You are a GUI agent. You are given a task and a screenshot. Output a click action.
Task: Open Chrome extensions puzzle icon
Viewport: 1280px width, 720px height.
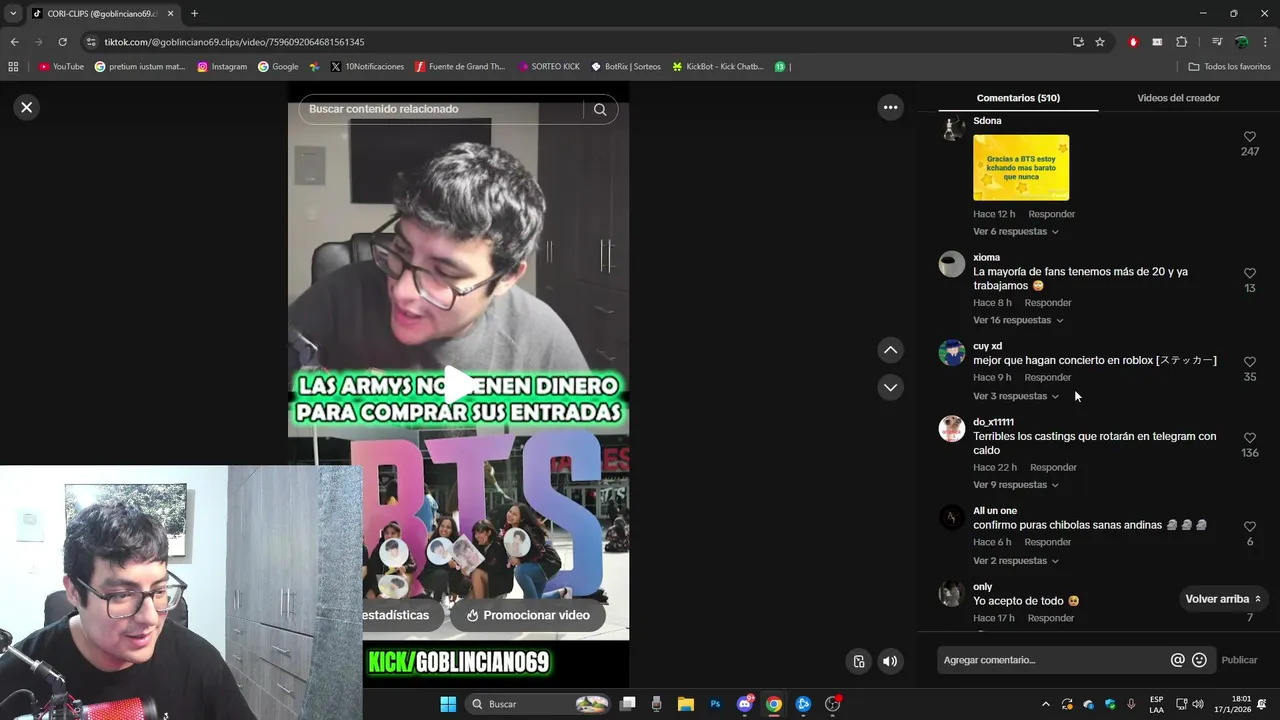click(x=1181, y=42)
